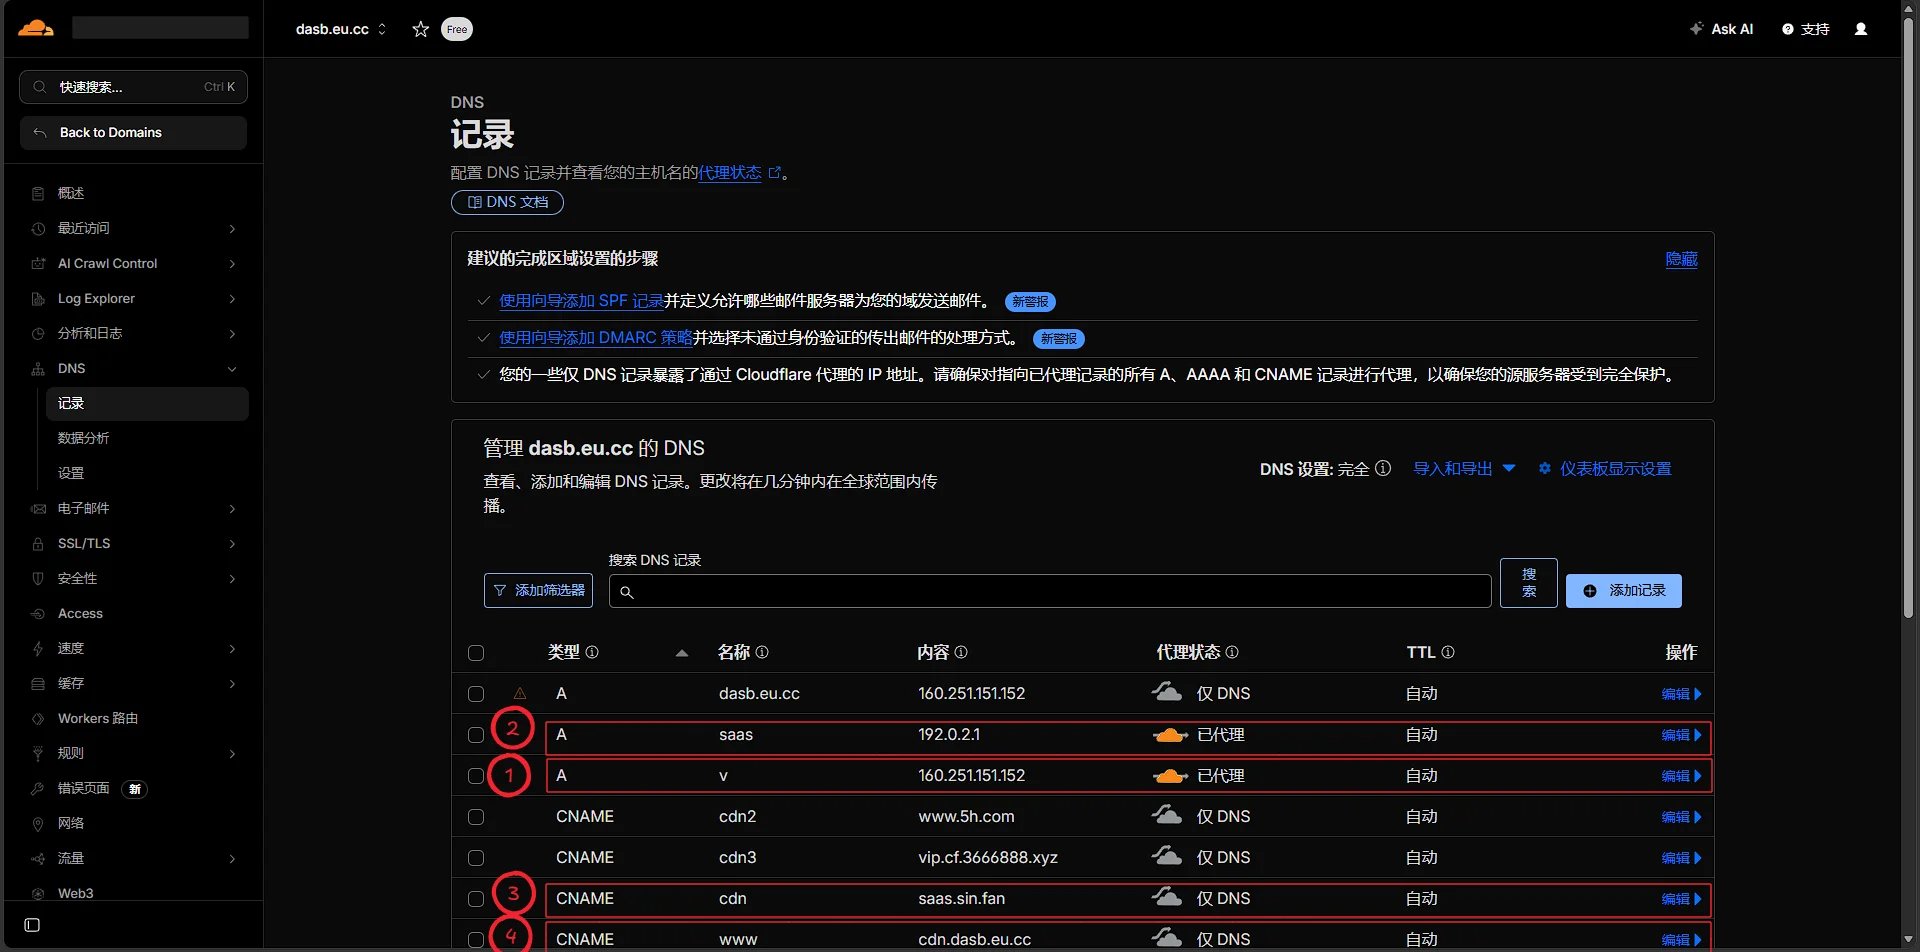Open the DNS 记录 sidebar page
The width and height of the screenshot is (1920, 952).
tap(147, 403)
